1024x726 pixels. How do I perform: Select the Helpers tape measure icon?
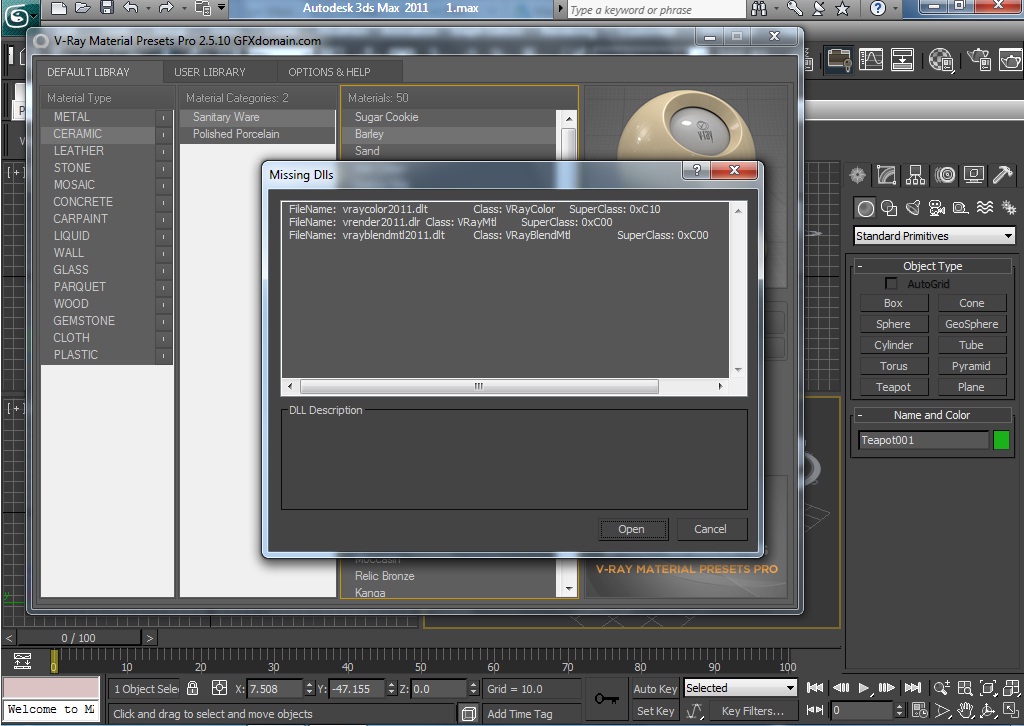(961, 208)
